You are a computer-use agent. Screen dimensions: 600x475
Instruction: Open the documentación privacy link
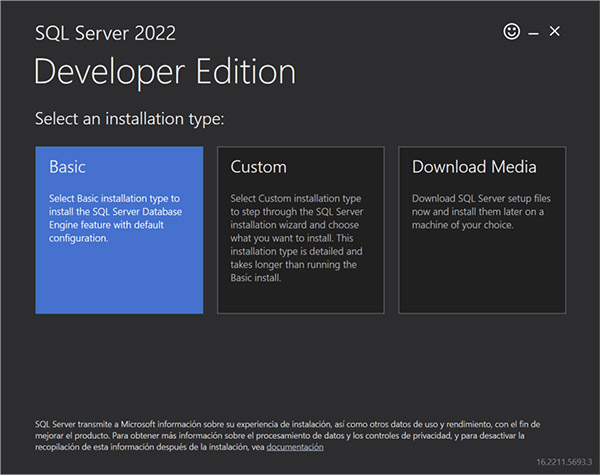pos(295,447)
